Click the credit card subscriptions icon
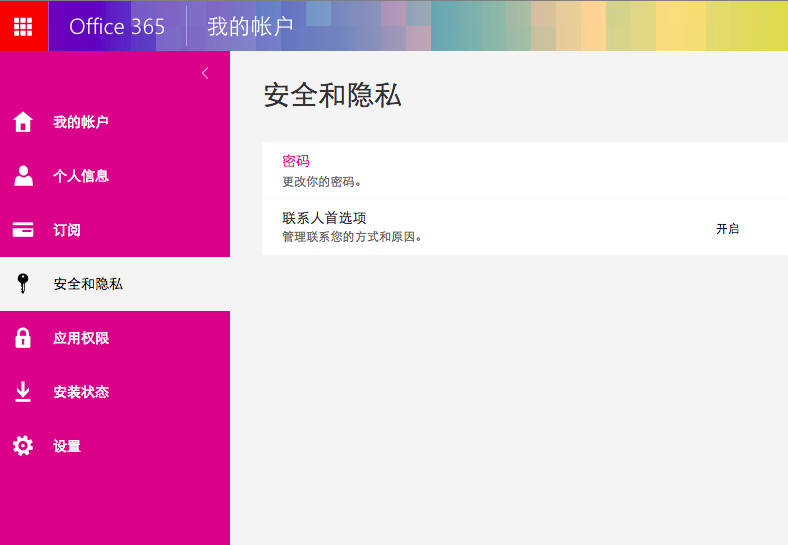This screenshot has height=545, width=788. click(23, 230)
